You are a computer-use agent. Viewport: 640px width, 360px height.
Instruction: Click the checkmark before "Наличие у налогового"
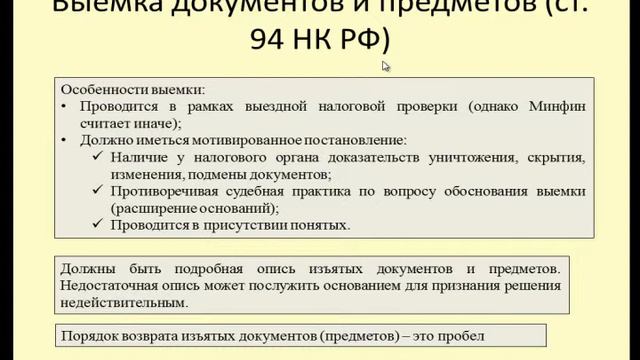coord(98,156)
